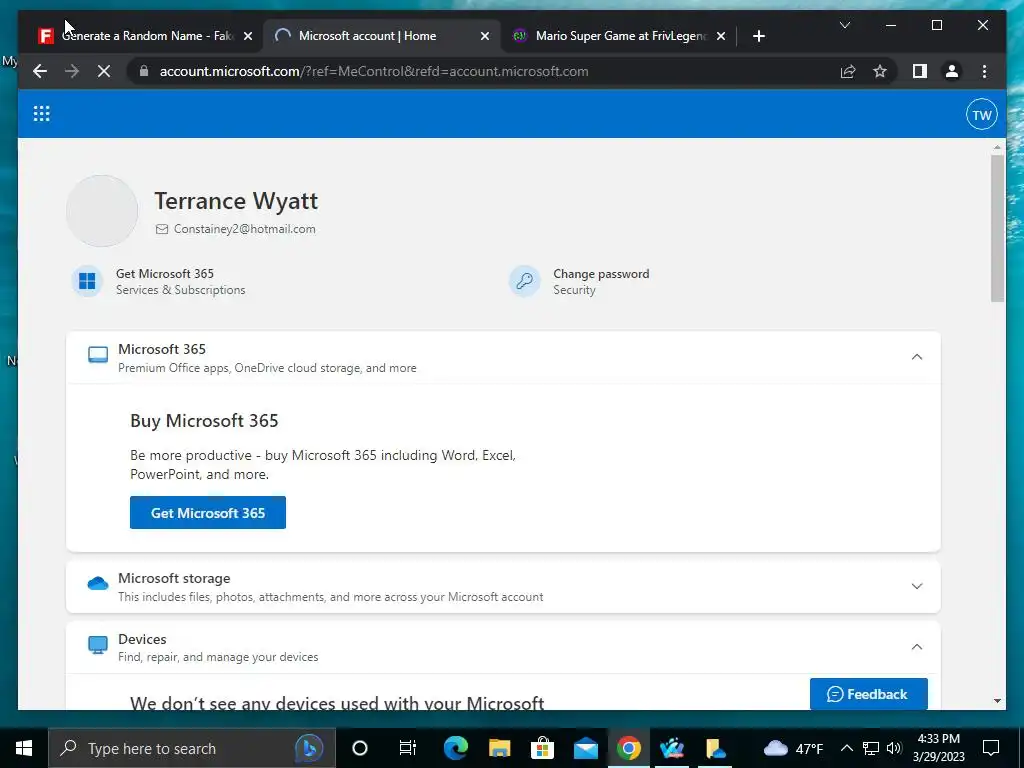Go back to the previous page
This screenshot has width=1024, height=768.
point(40,71)
